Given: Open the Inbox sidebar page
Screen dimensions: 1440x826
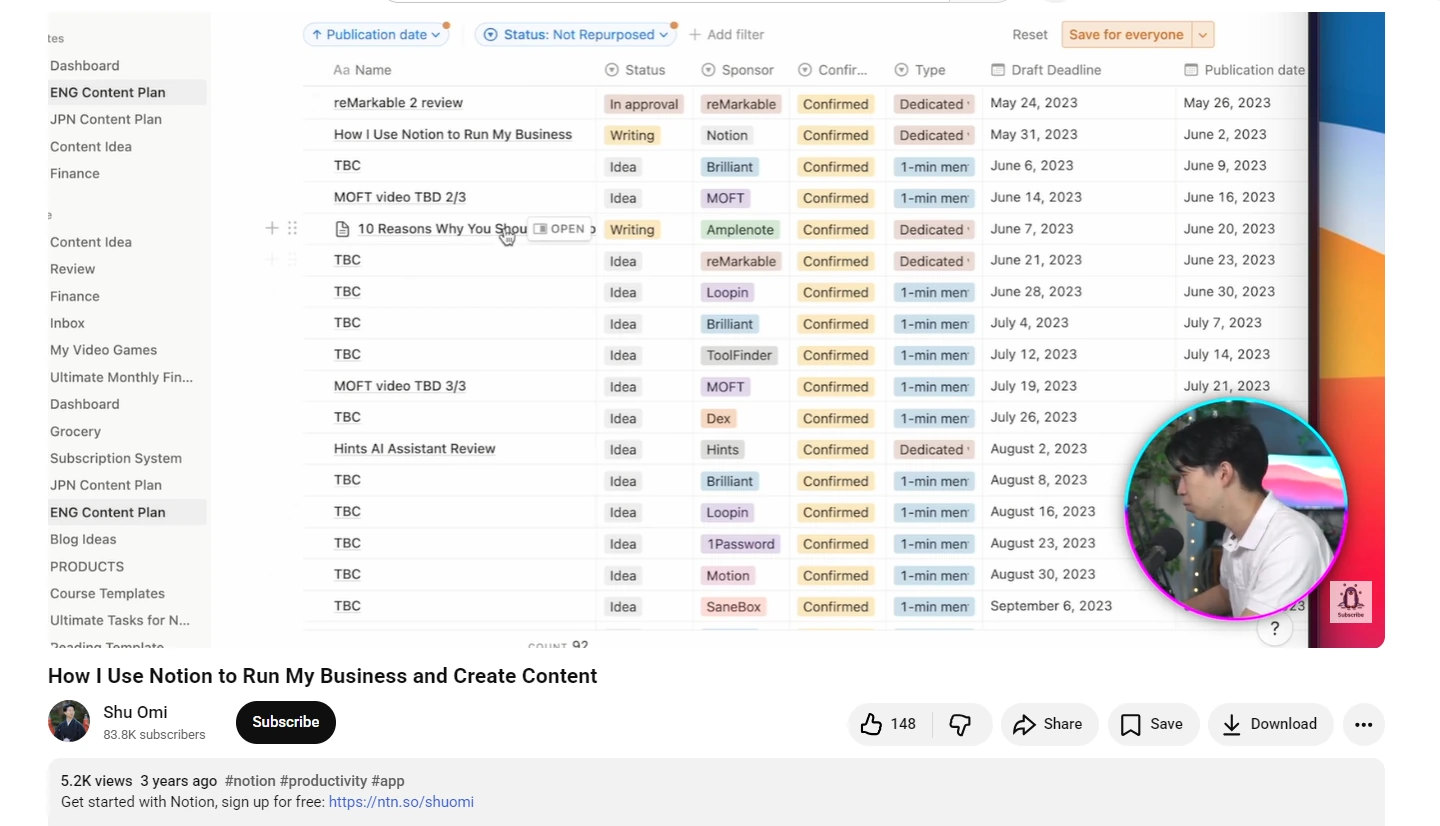Looking at the screenshot, I should 68,323.
